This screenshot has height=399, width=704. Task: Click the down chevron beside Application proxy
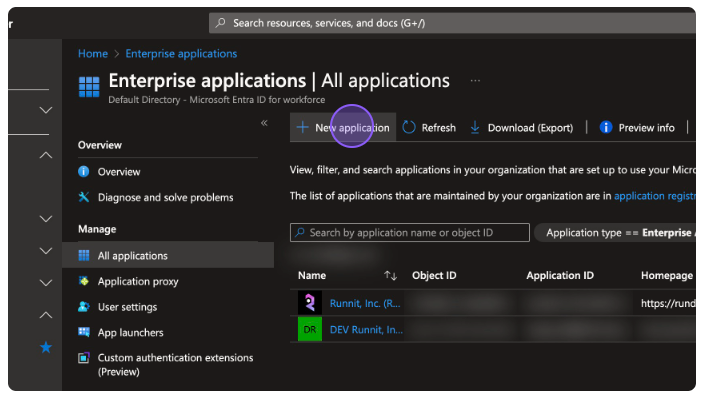46,283
